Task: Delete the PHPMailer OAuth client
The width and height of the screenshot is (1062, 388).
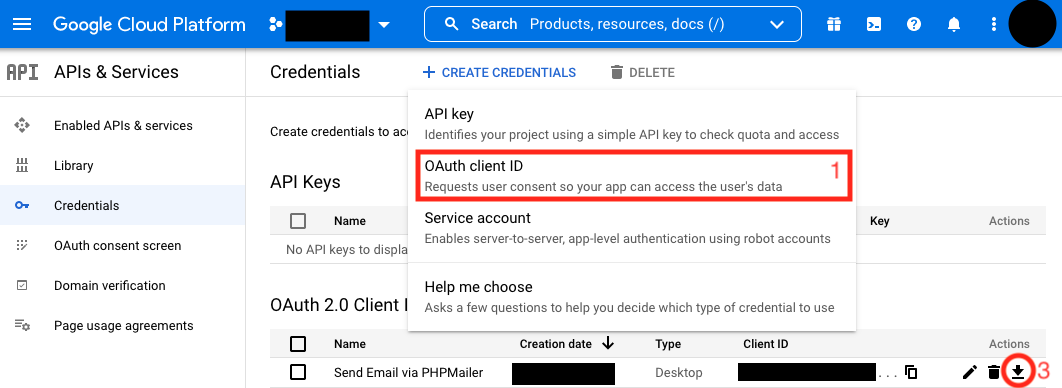Action: pyautogui.click(x=993, y=372)
